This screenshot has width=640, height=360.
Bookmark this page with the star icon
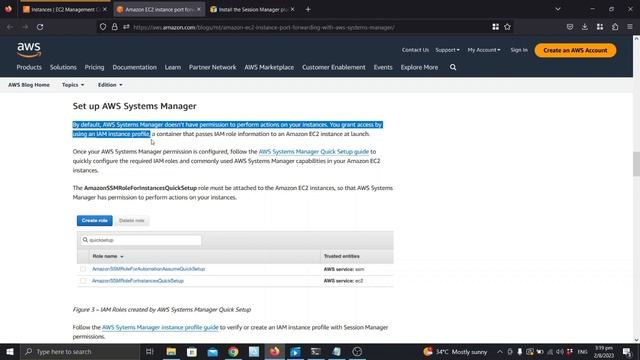(x=507, y=27)
